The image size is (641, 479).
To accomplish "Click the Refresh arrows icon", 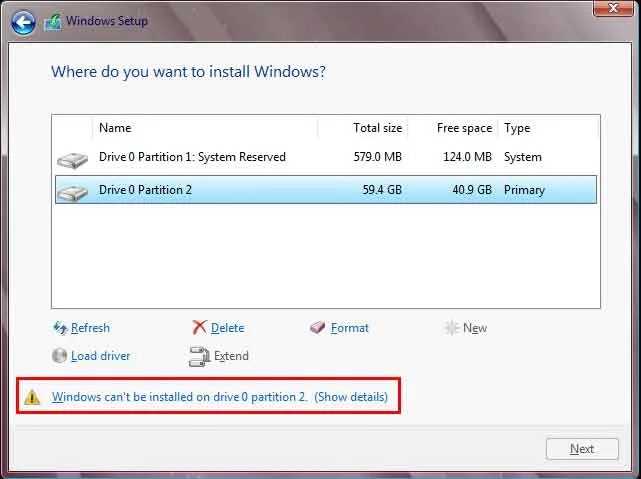I will (60, 328).
